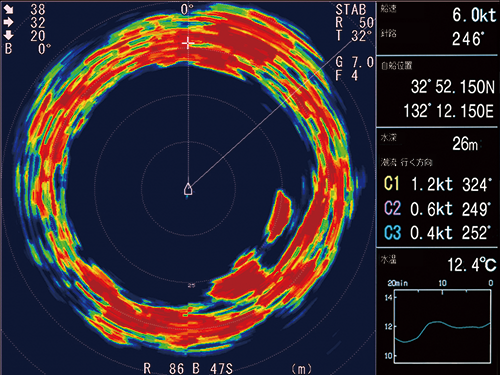
Task: Click the small isolated red fish school echo
Action: tap(279, 216)
